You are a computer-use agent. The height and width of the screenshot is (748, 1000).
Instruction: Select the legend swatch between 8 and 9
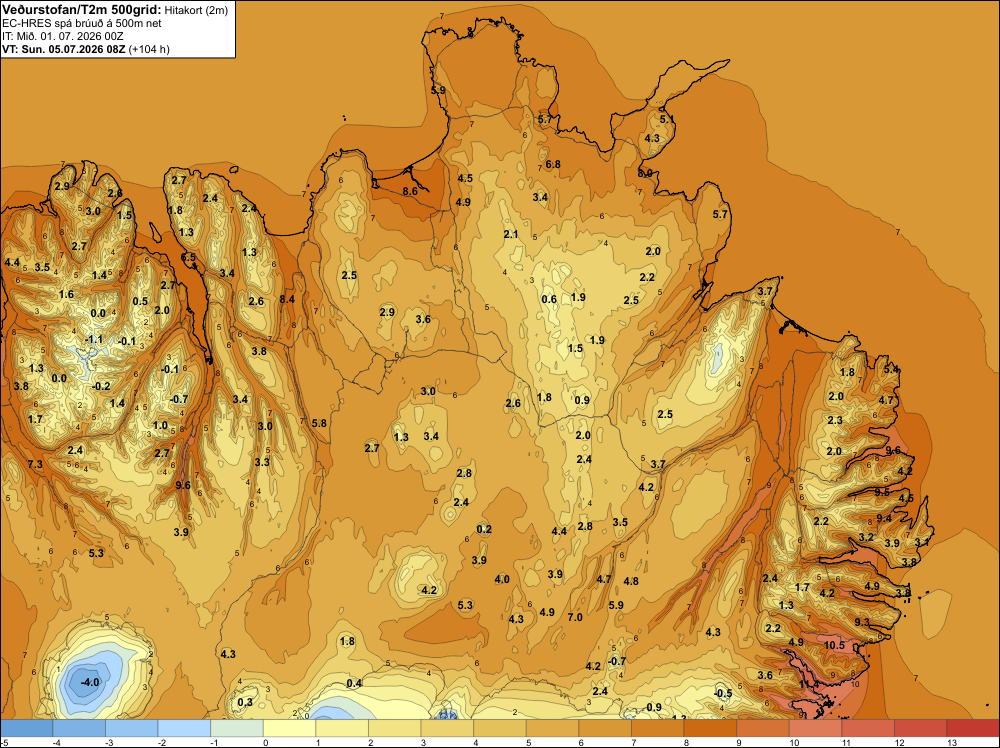point(710,728)
